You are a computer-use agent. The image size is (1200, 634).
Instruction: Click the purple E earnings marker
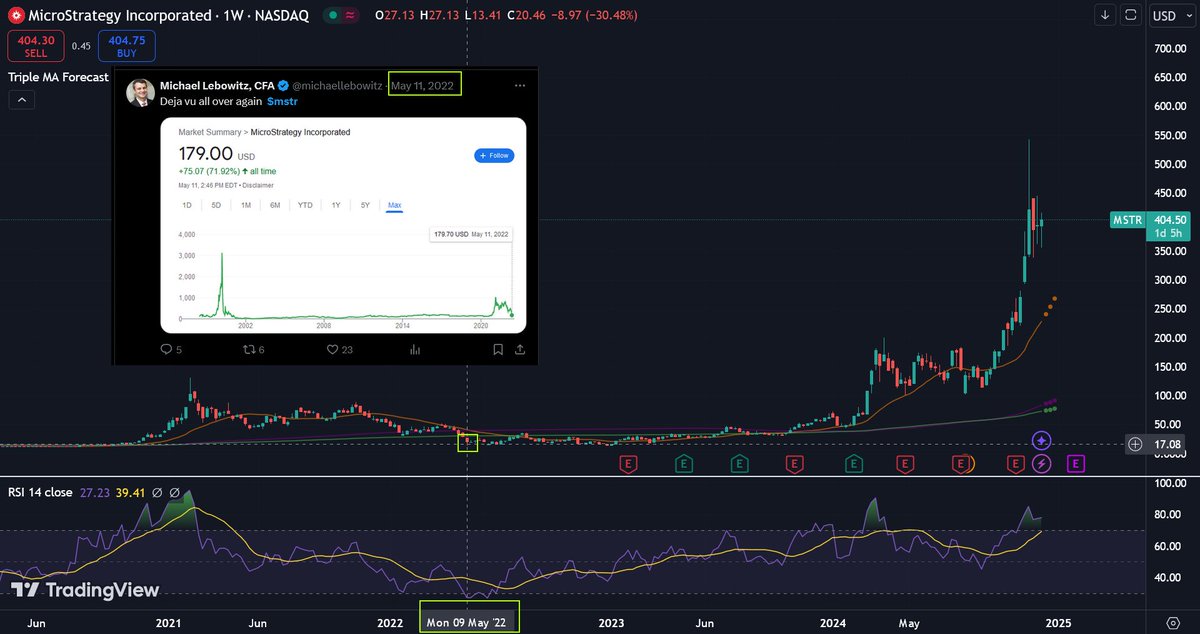1076,463
